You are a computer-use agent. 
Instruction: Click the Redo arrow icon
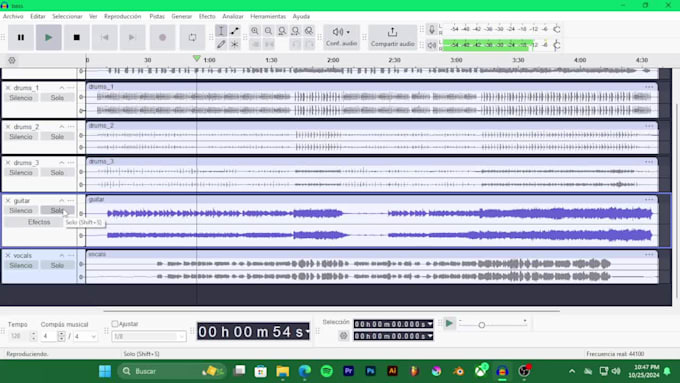point(309,44)
